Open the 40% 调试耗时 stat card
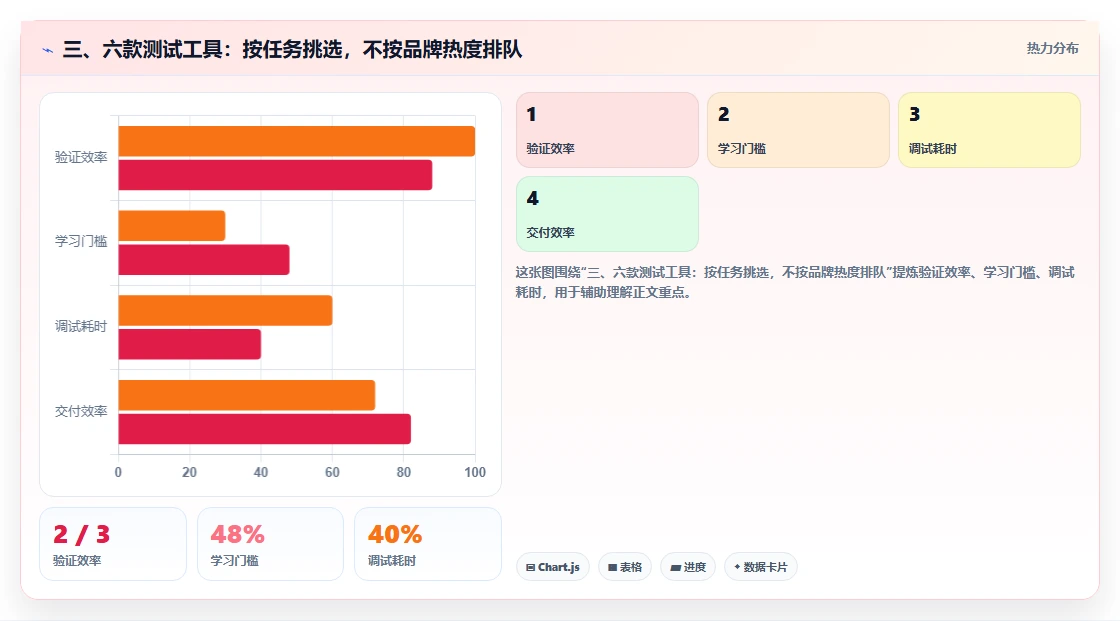 [x=428, y=544]
